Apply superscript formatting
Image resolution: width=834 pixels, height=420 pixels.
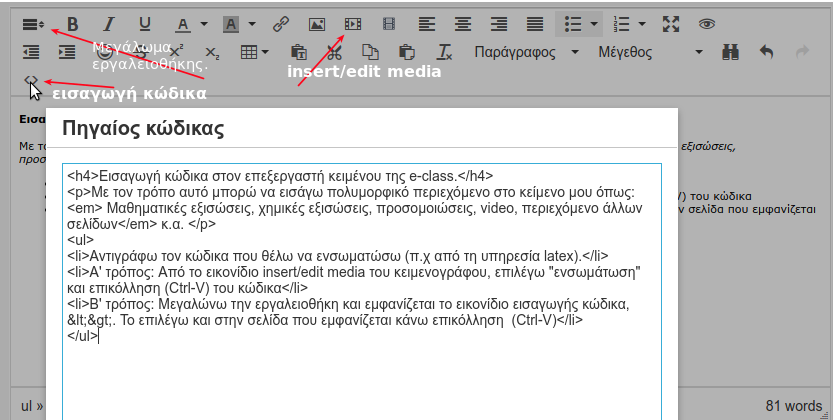click(x=176, y=52)
